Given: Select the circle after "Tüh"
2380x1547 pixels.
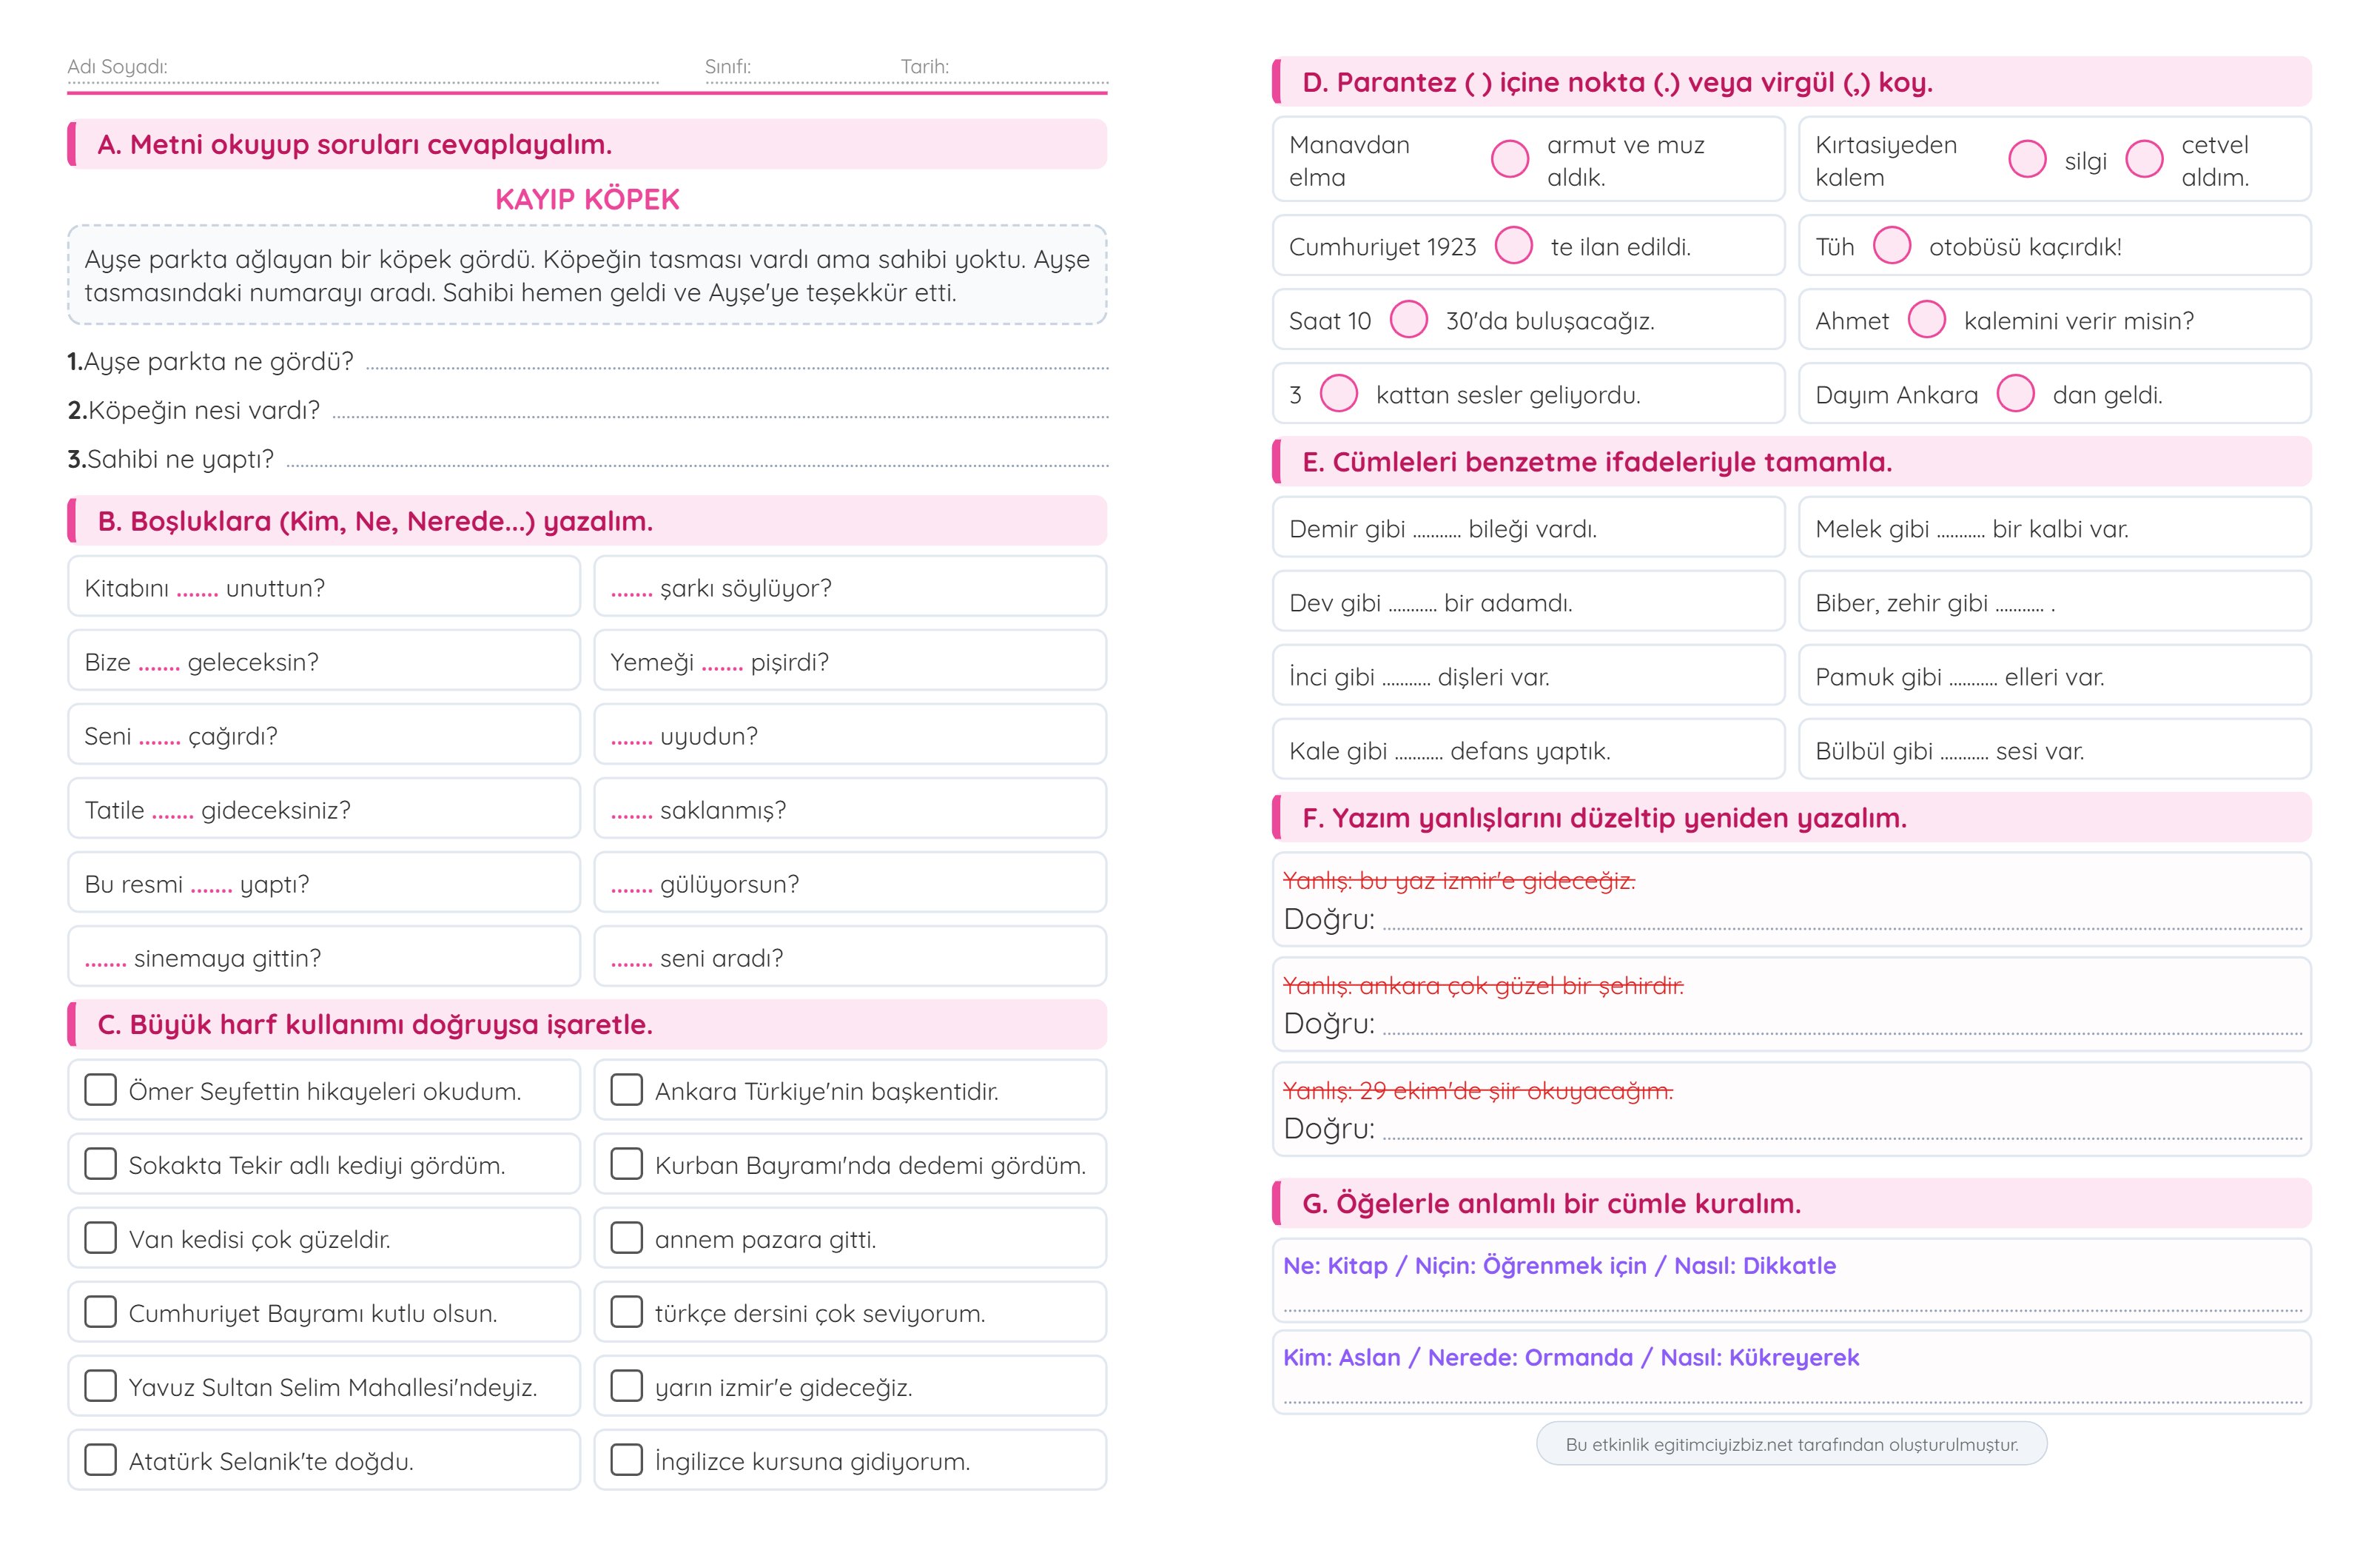Looking at the screenshot, I should pyautogui.click(x=1891, y=245).
